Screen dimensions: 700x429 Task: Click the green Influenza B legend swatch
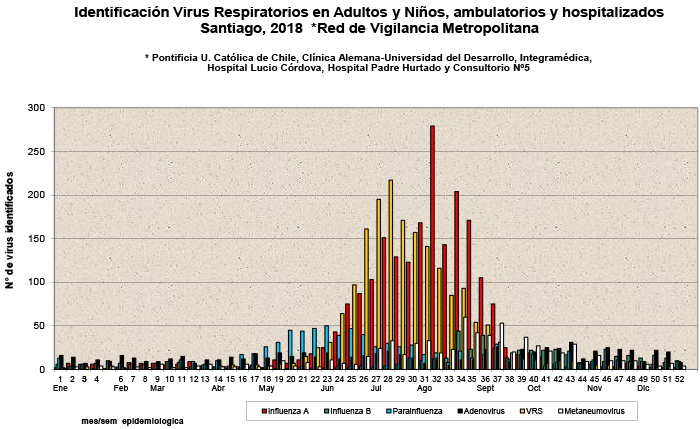tap(325, 411)
